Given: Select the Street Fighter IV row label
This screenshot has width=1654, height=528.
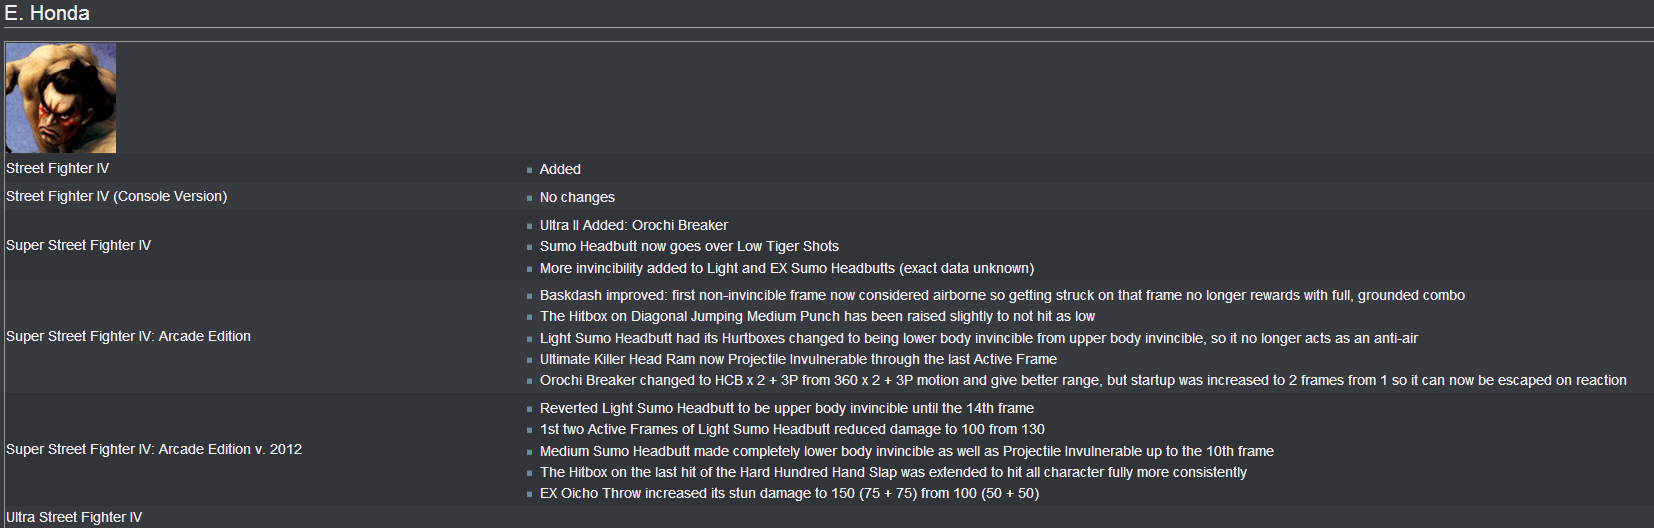Looking at the screenshot, I should pos(58,168).
